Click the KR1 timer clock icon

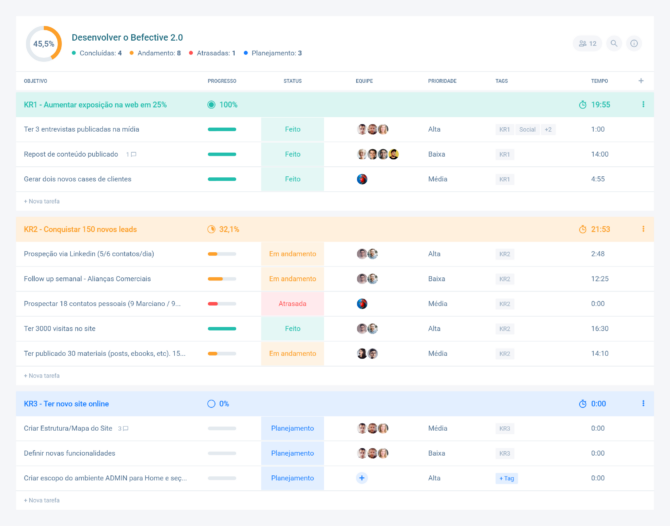pos(583,104)
